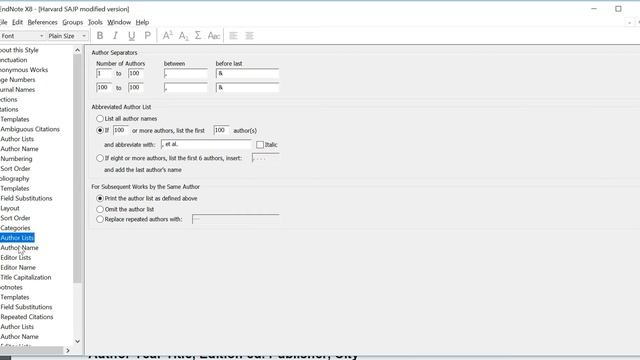
Task: Click the tree panel scroll-up arrow
Action: coord(78,50)
